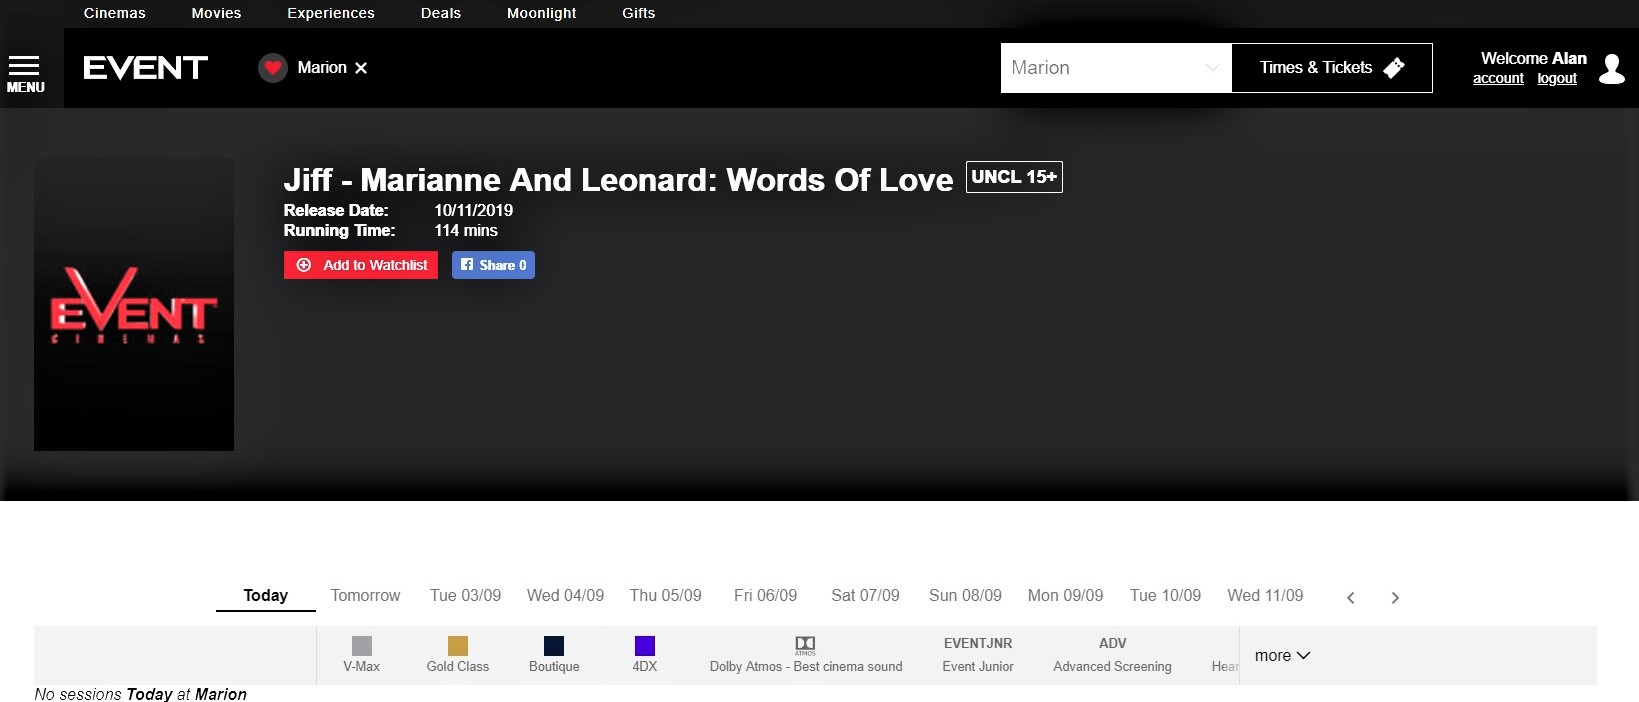
Task: Select the Sun 08/09 date tab
Action: click(x=966, y=596)
